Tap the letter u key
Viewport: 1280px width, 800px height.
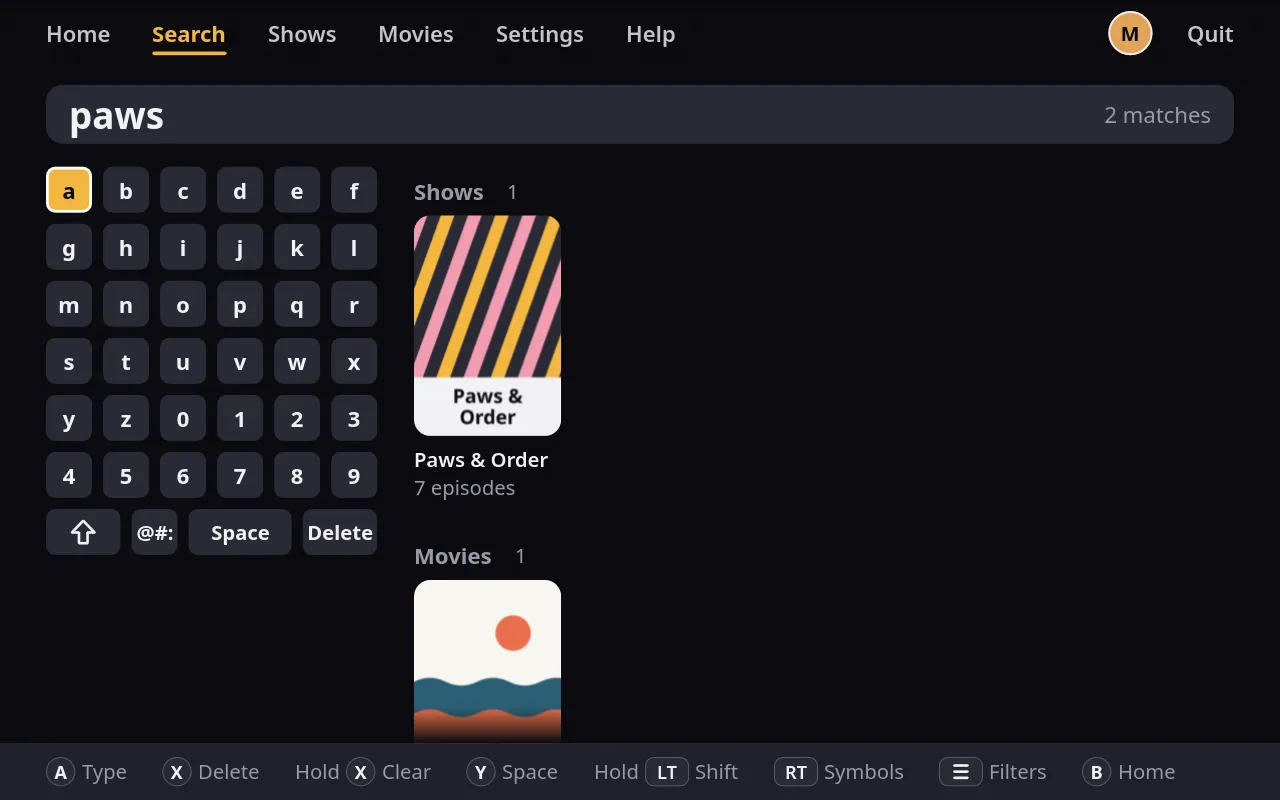click(x=183, y=361)
